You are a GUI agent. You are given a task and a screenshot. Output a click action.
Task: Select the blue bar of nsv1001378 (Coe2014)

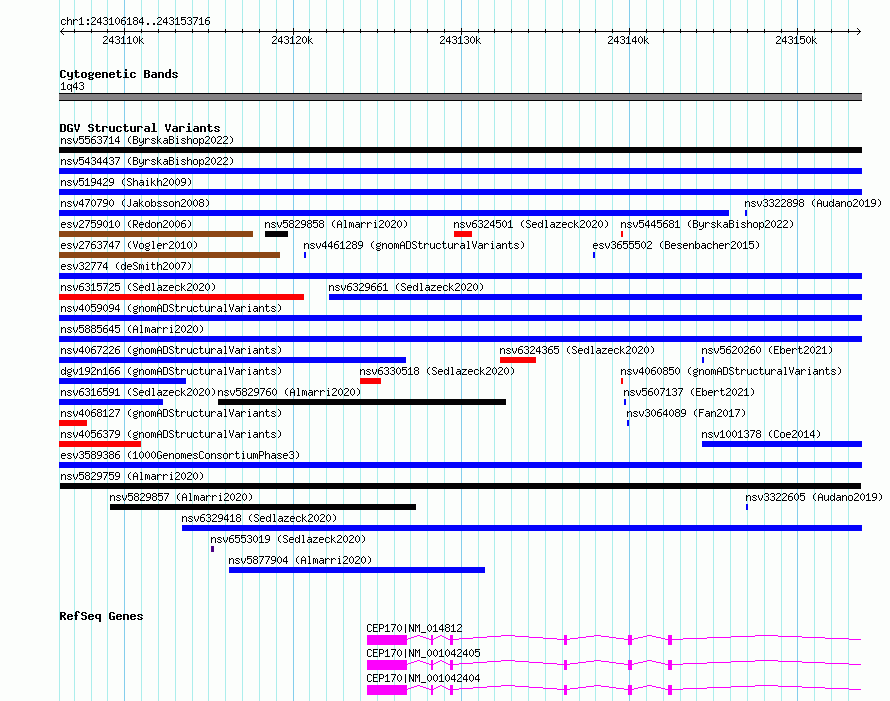[x=782, y=444]
